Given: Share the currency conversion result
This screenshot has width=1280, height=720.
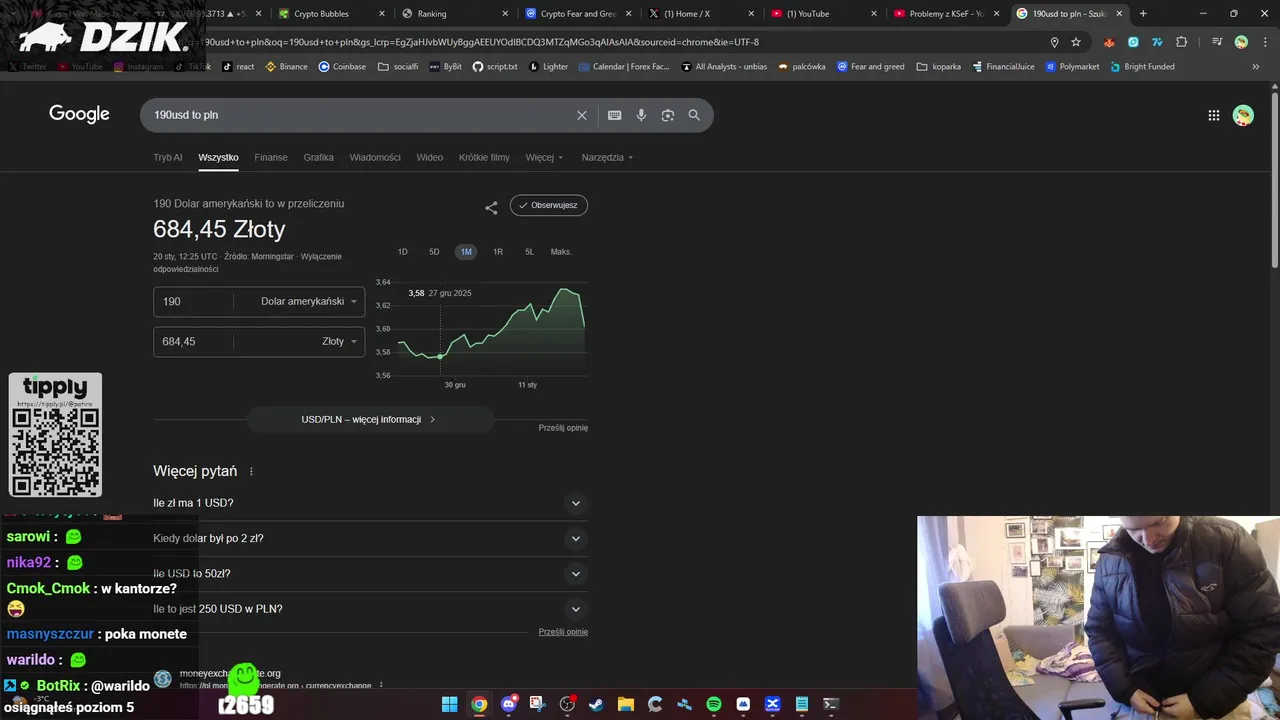Looking at the screenshot, I should pos(491,208).
